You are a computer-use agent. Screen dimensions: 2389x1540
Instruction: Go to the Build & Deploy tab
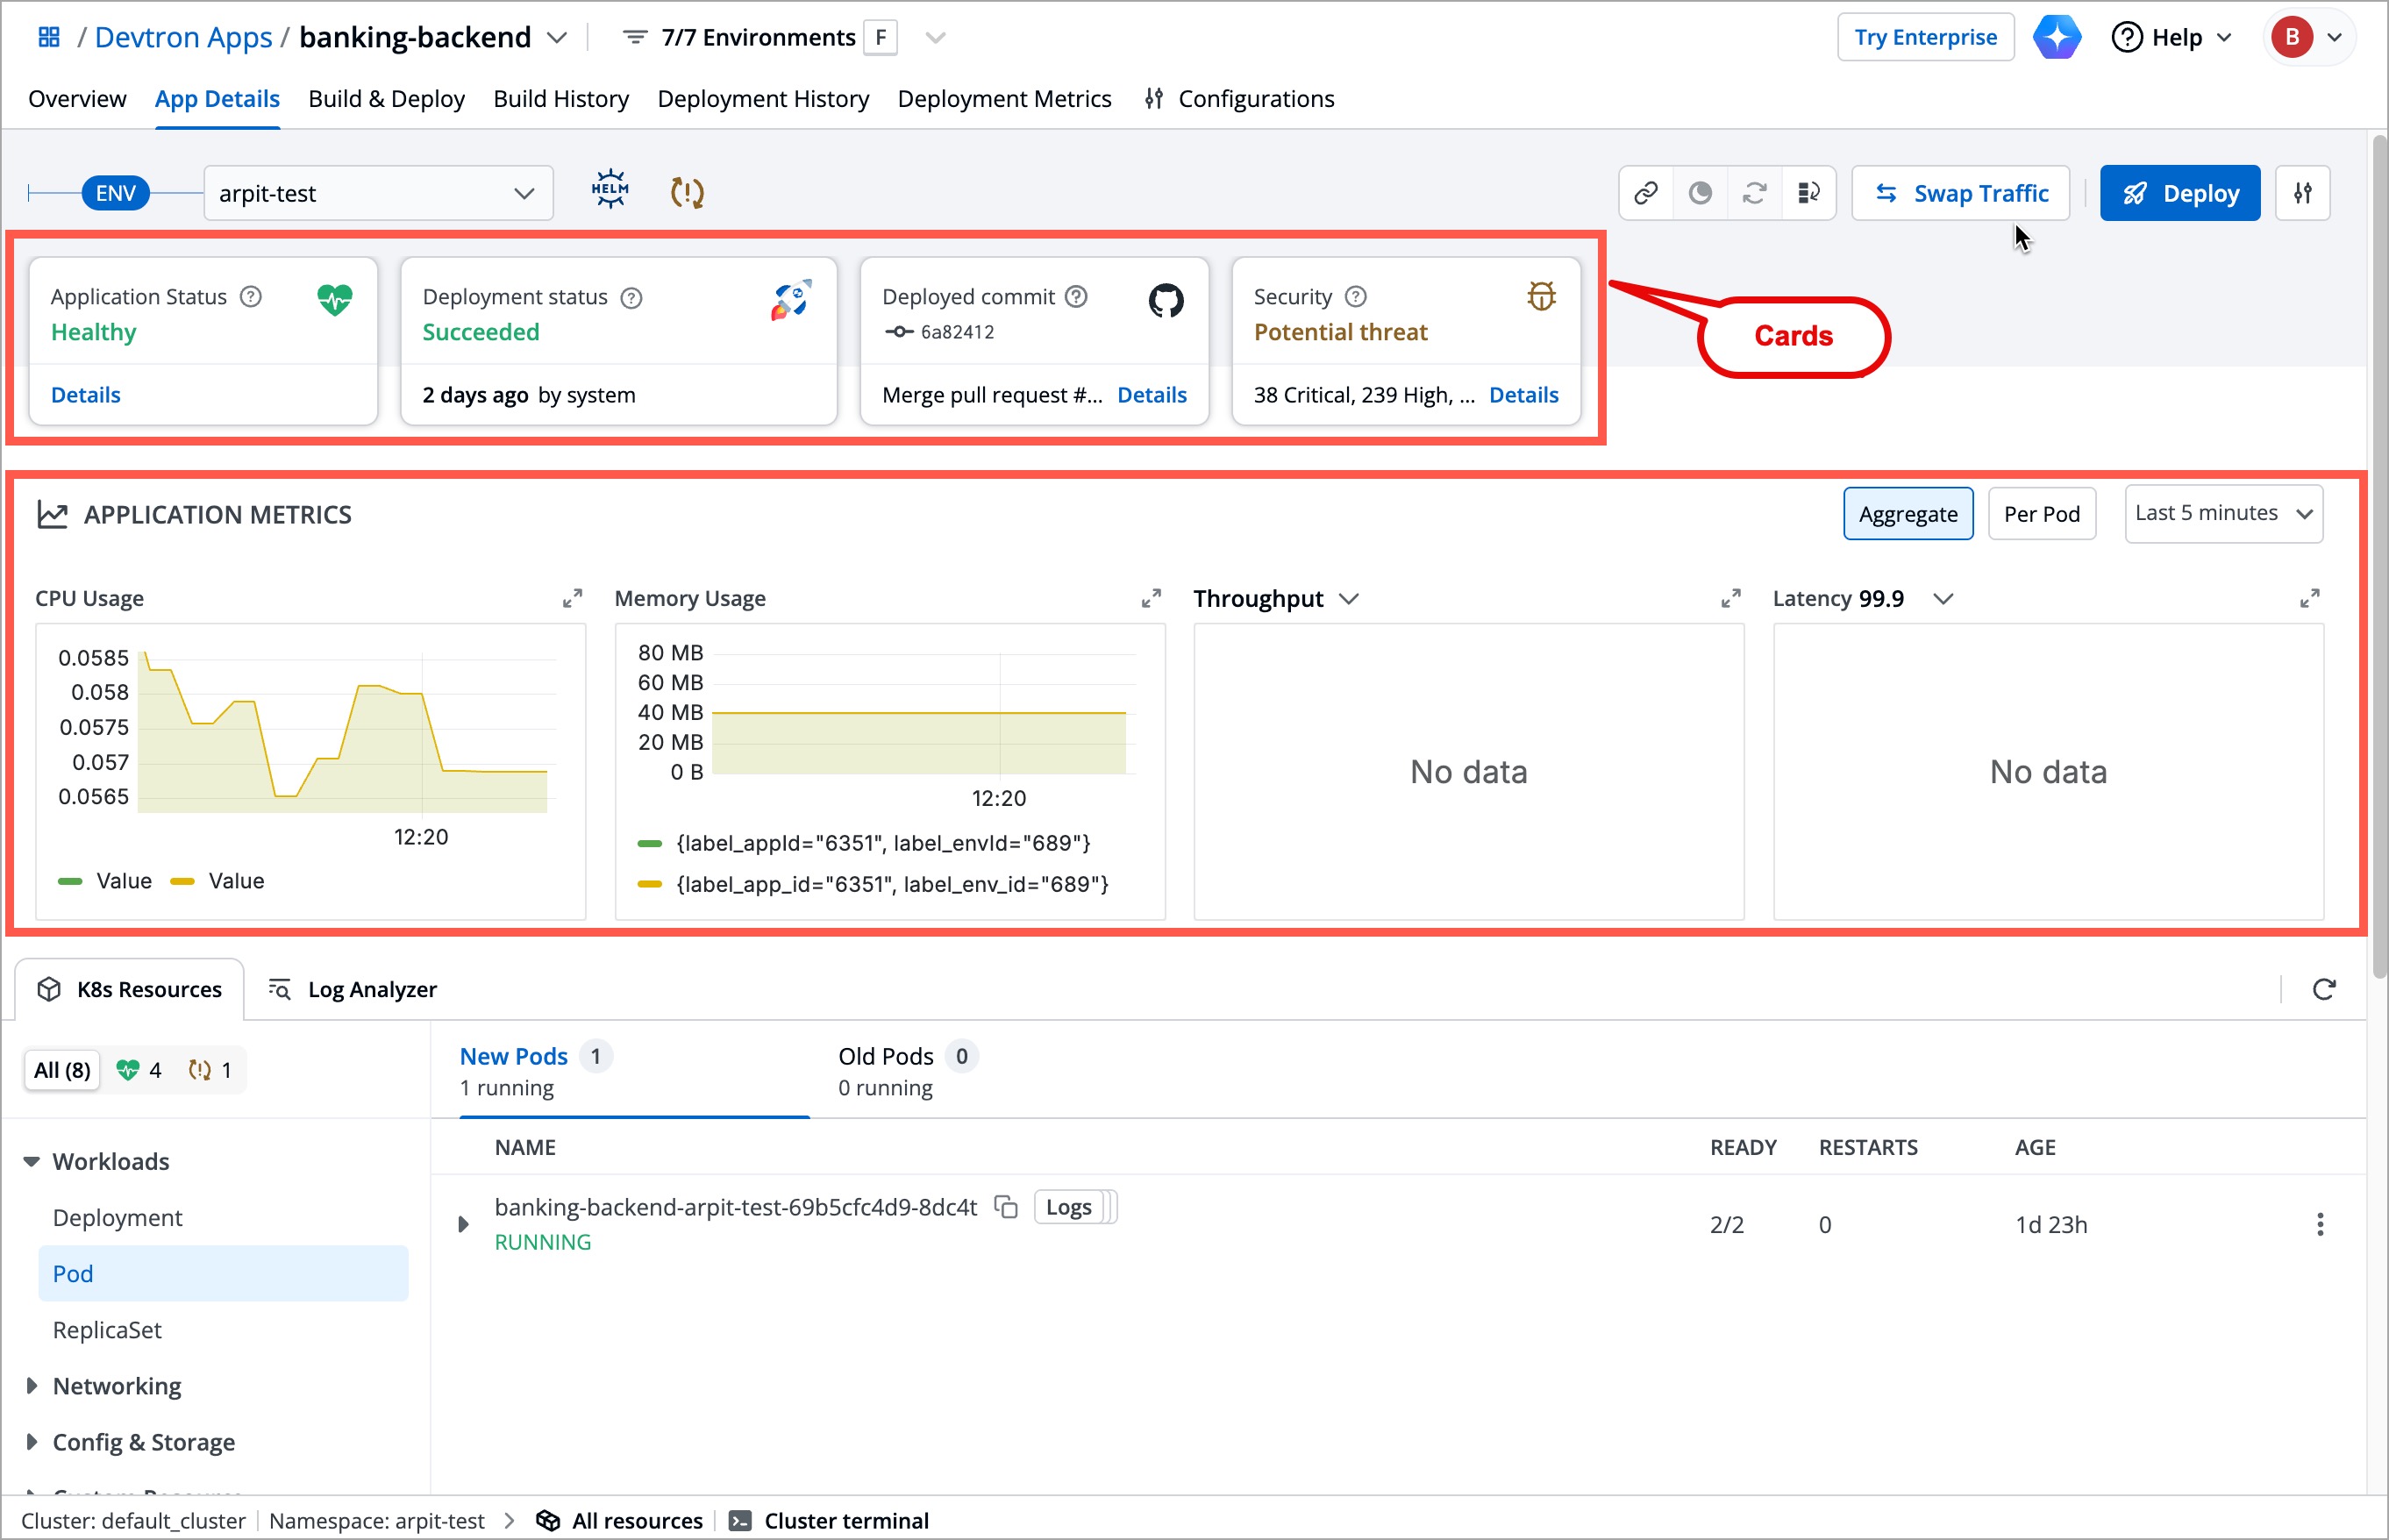(x=386, y=99)
